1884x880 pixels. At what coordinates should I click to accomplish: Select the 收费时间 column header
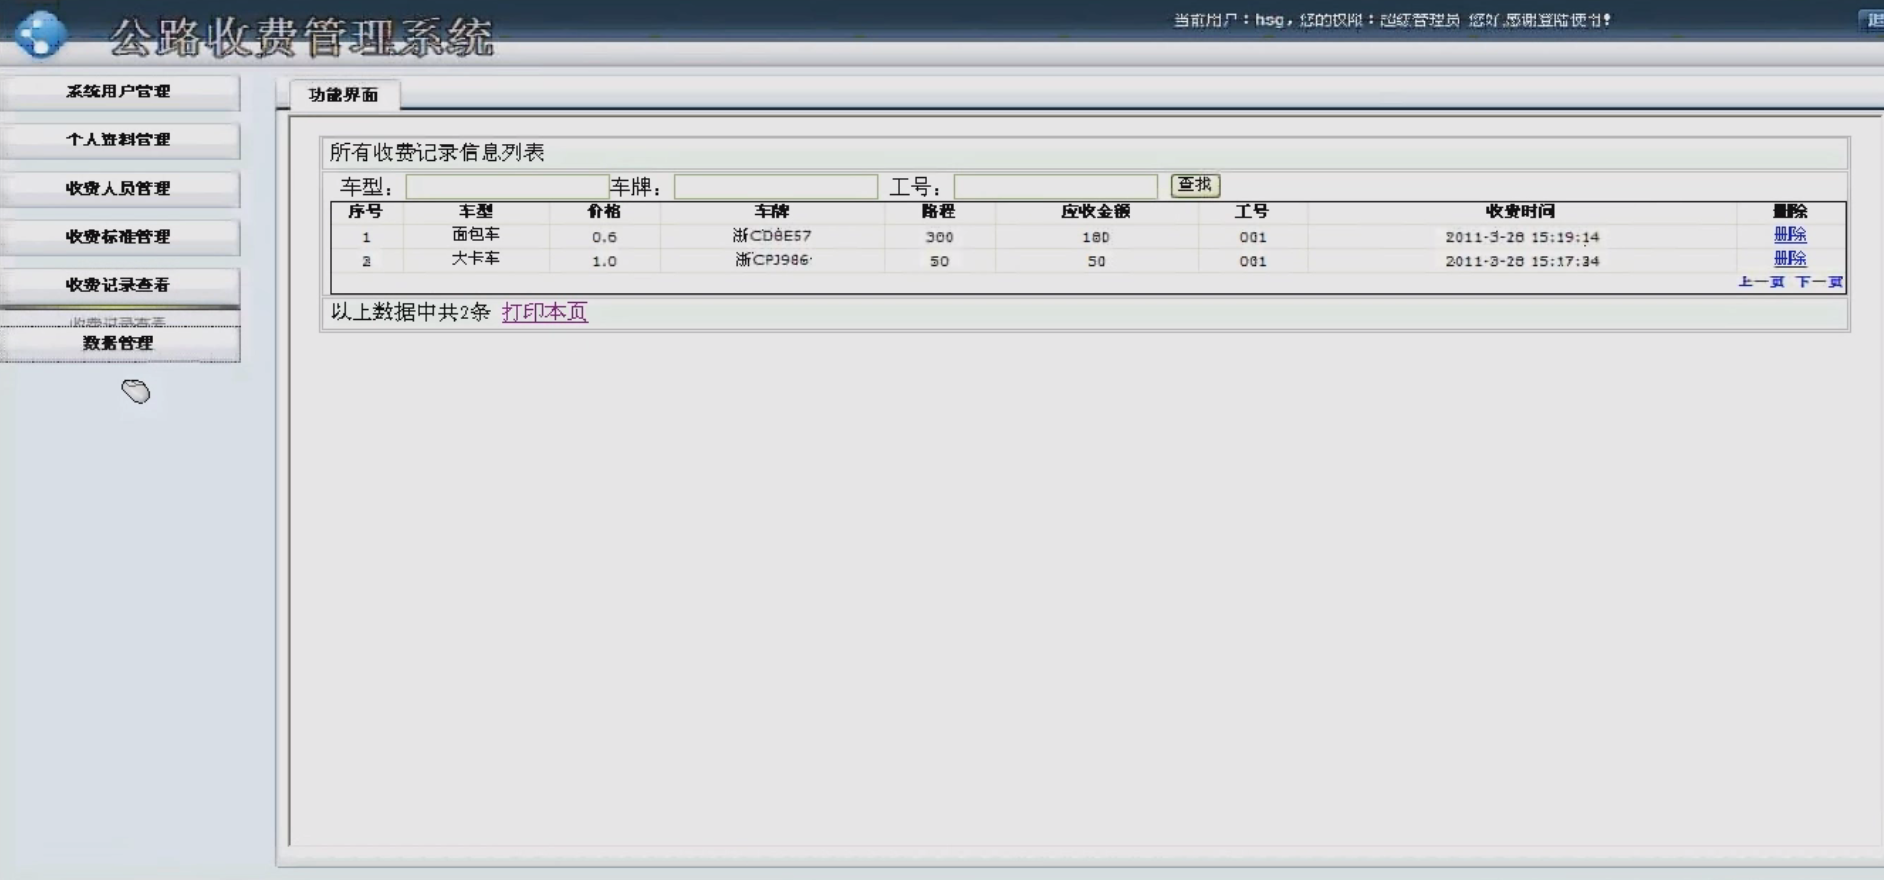1520,211
